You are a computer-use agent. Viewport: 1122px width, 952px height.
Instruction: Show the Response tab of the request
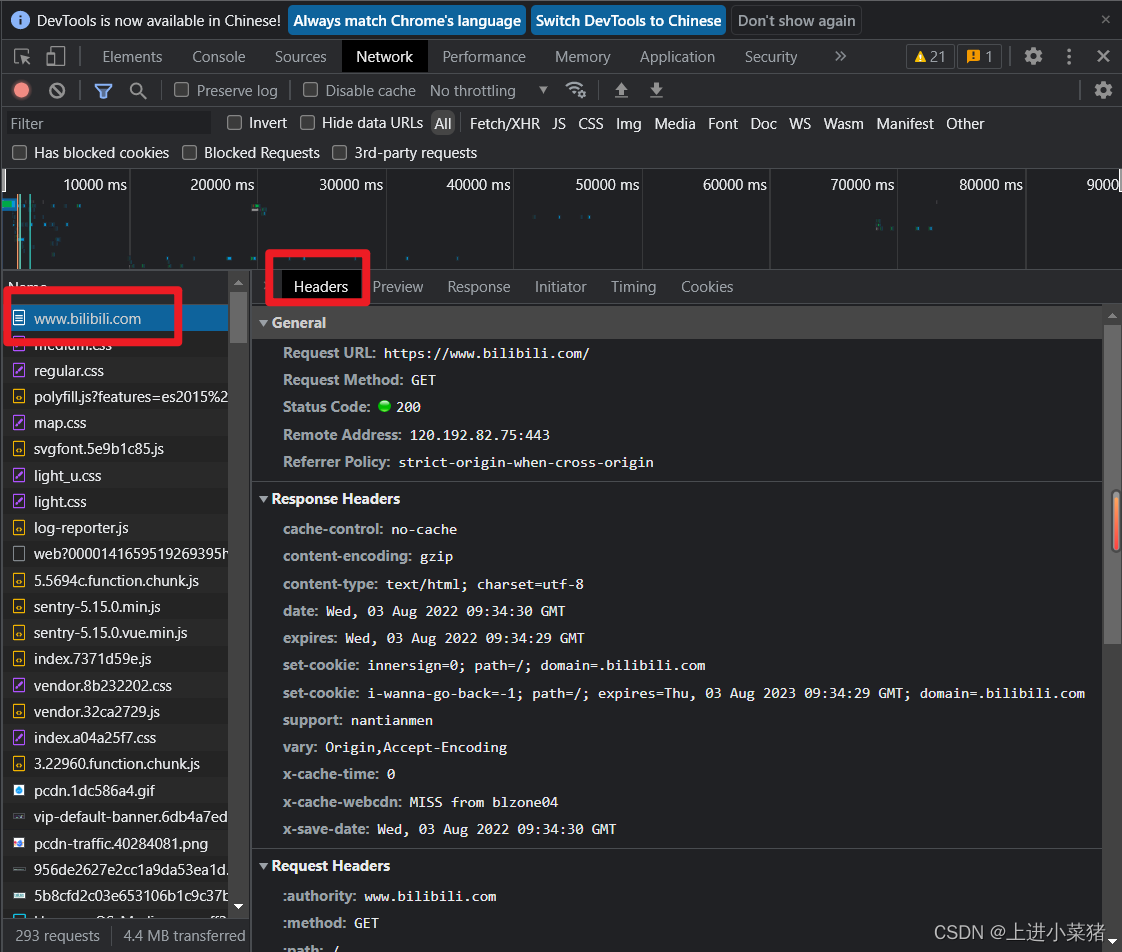point(479,287)
